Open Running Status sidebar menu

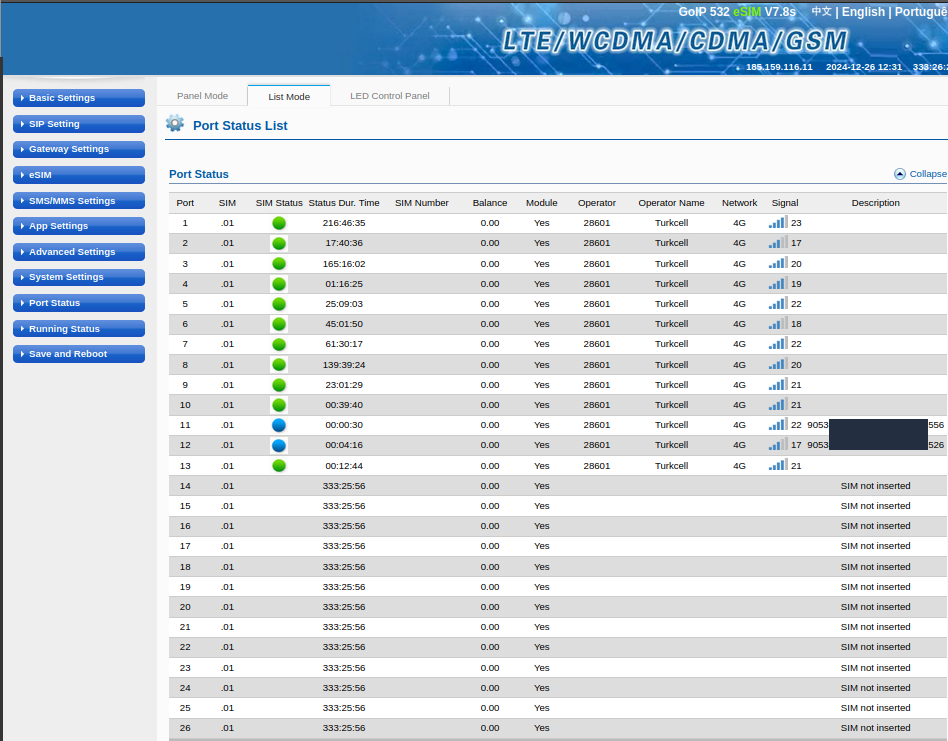(x=79, y=329)
